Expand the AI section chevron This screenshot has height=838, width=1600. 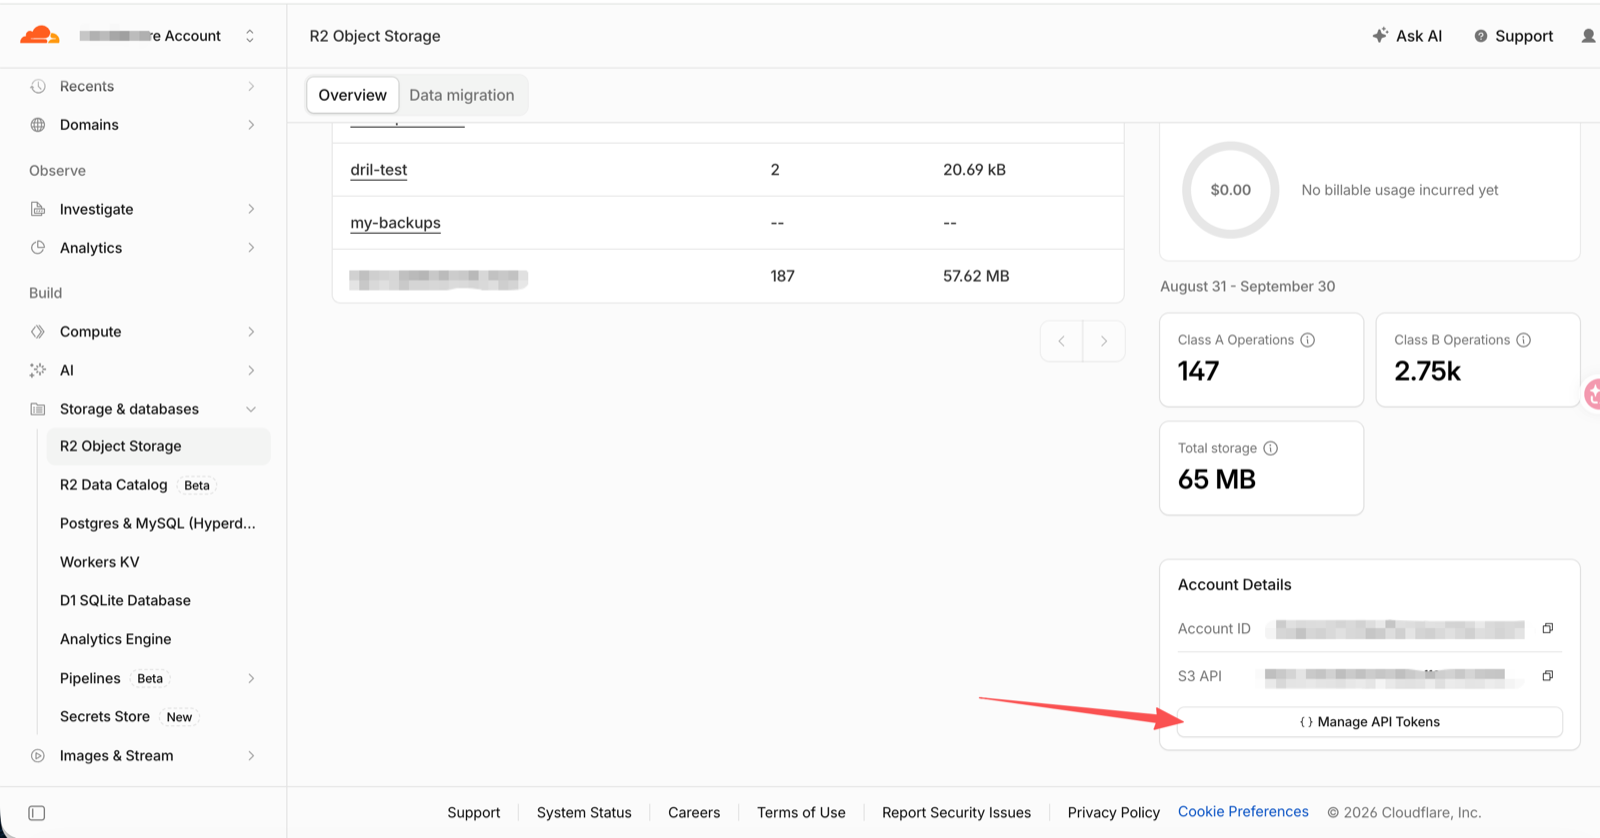click(x=251, y=370)
